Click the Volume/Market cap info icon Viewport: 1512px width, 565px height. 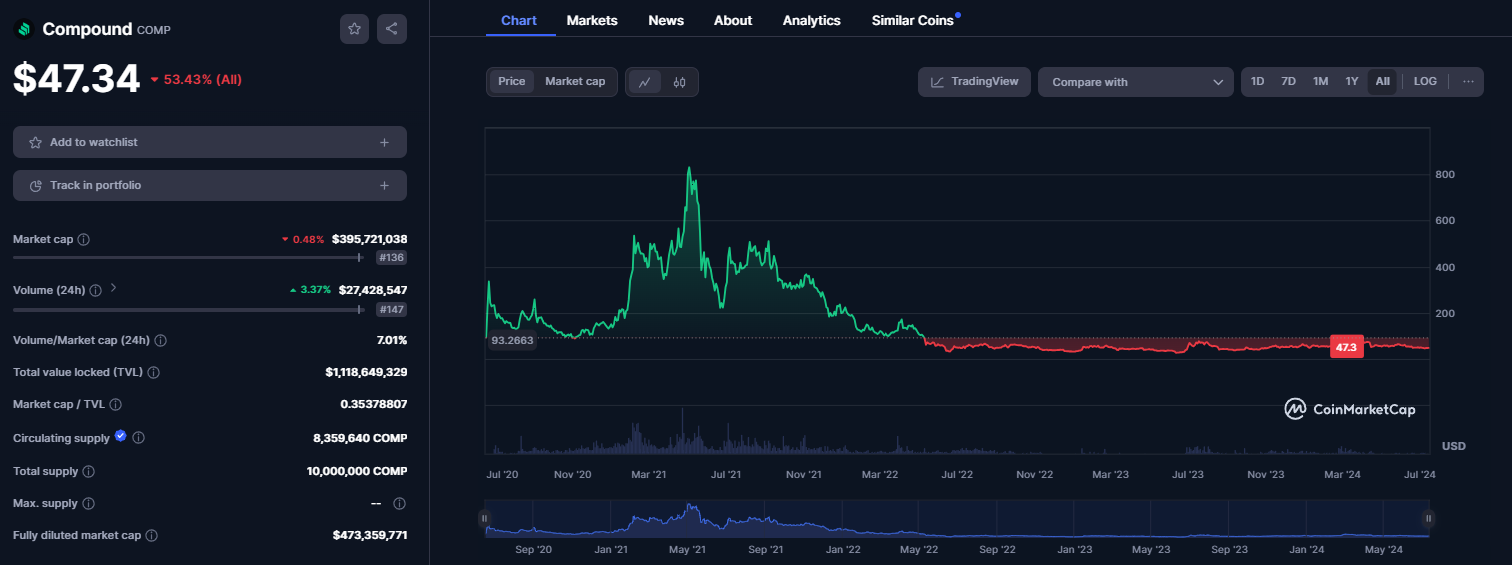(x=160, y=340)
